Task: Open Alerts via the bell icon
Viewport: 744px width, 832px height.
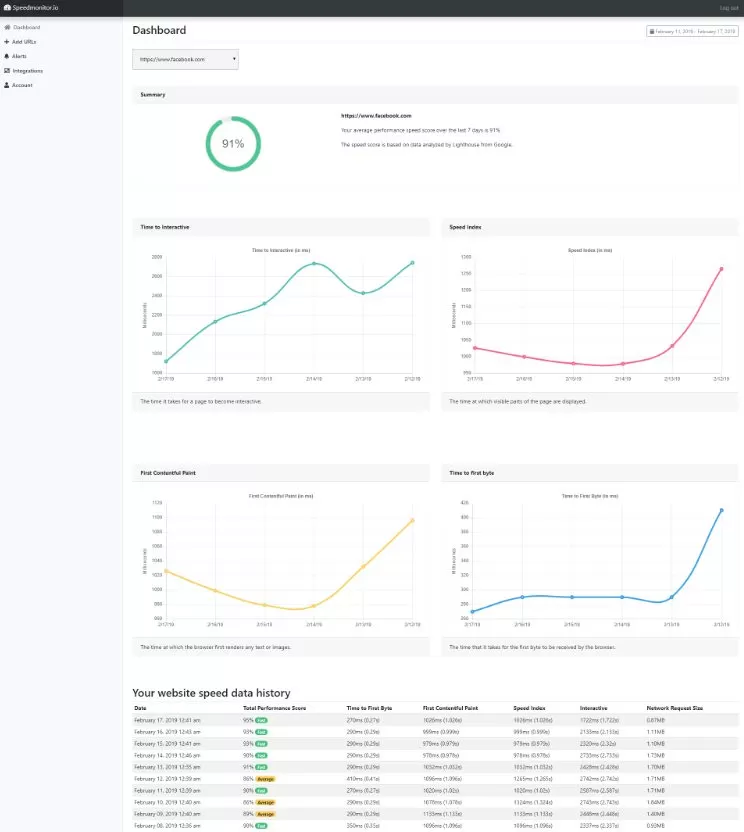Action: coord(7,56)
